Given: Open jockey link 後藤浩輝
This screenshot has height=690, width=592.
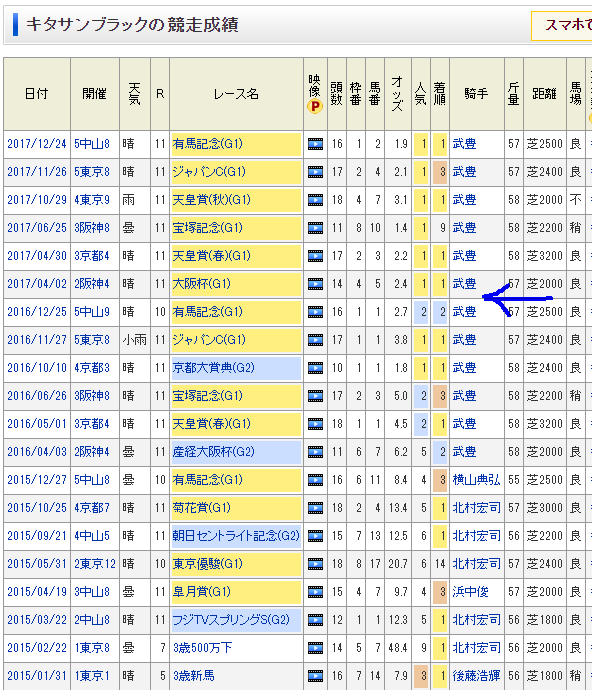Looking at the screenshot, I should click(x=476, y=676).
